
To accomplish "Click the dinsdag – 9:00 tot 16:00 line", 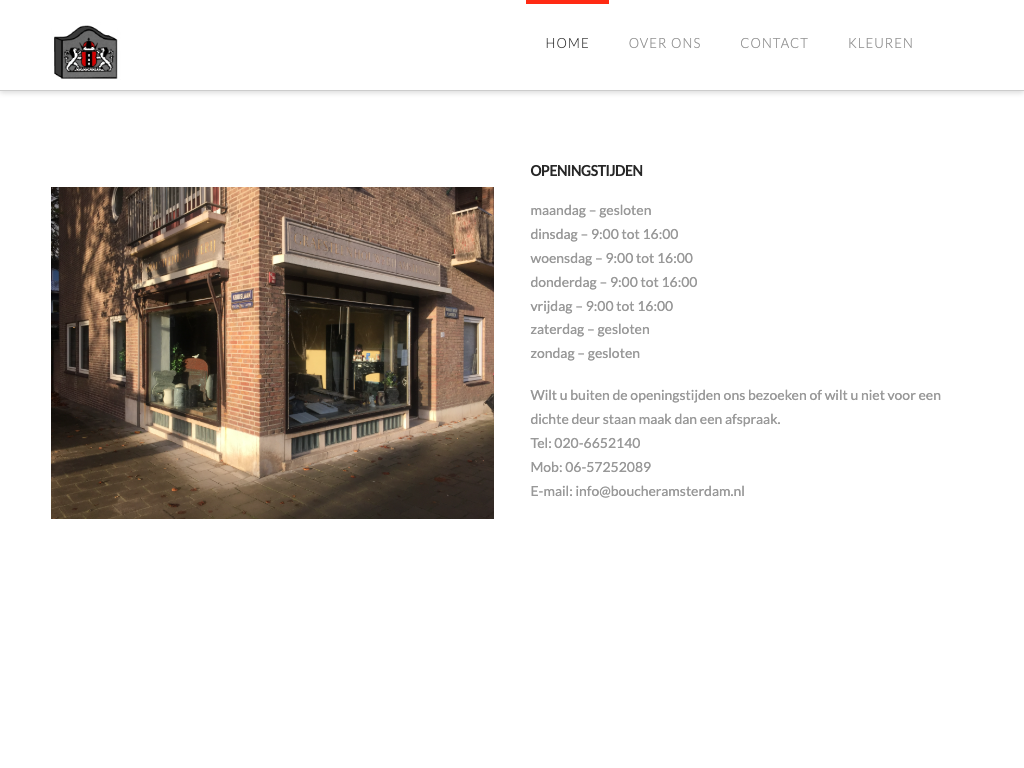I will point(604,234).
